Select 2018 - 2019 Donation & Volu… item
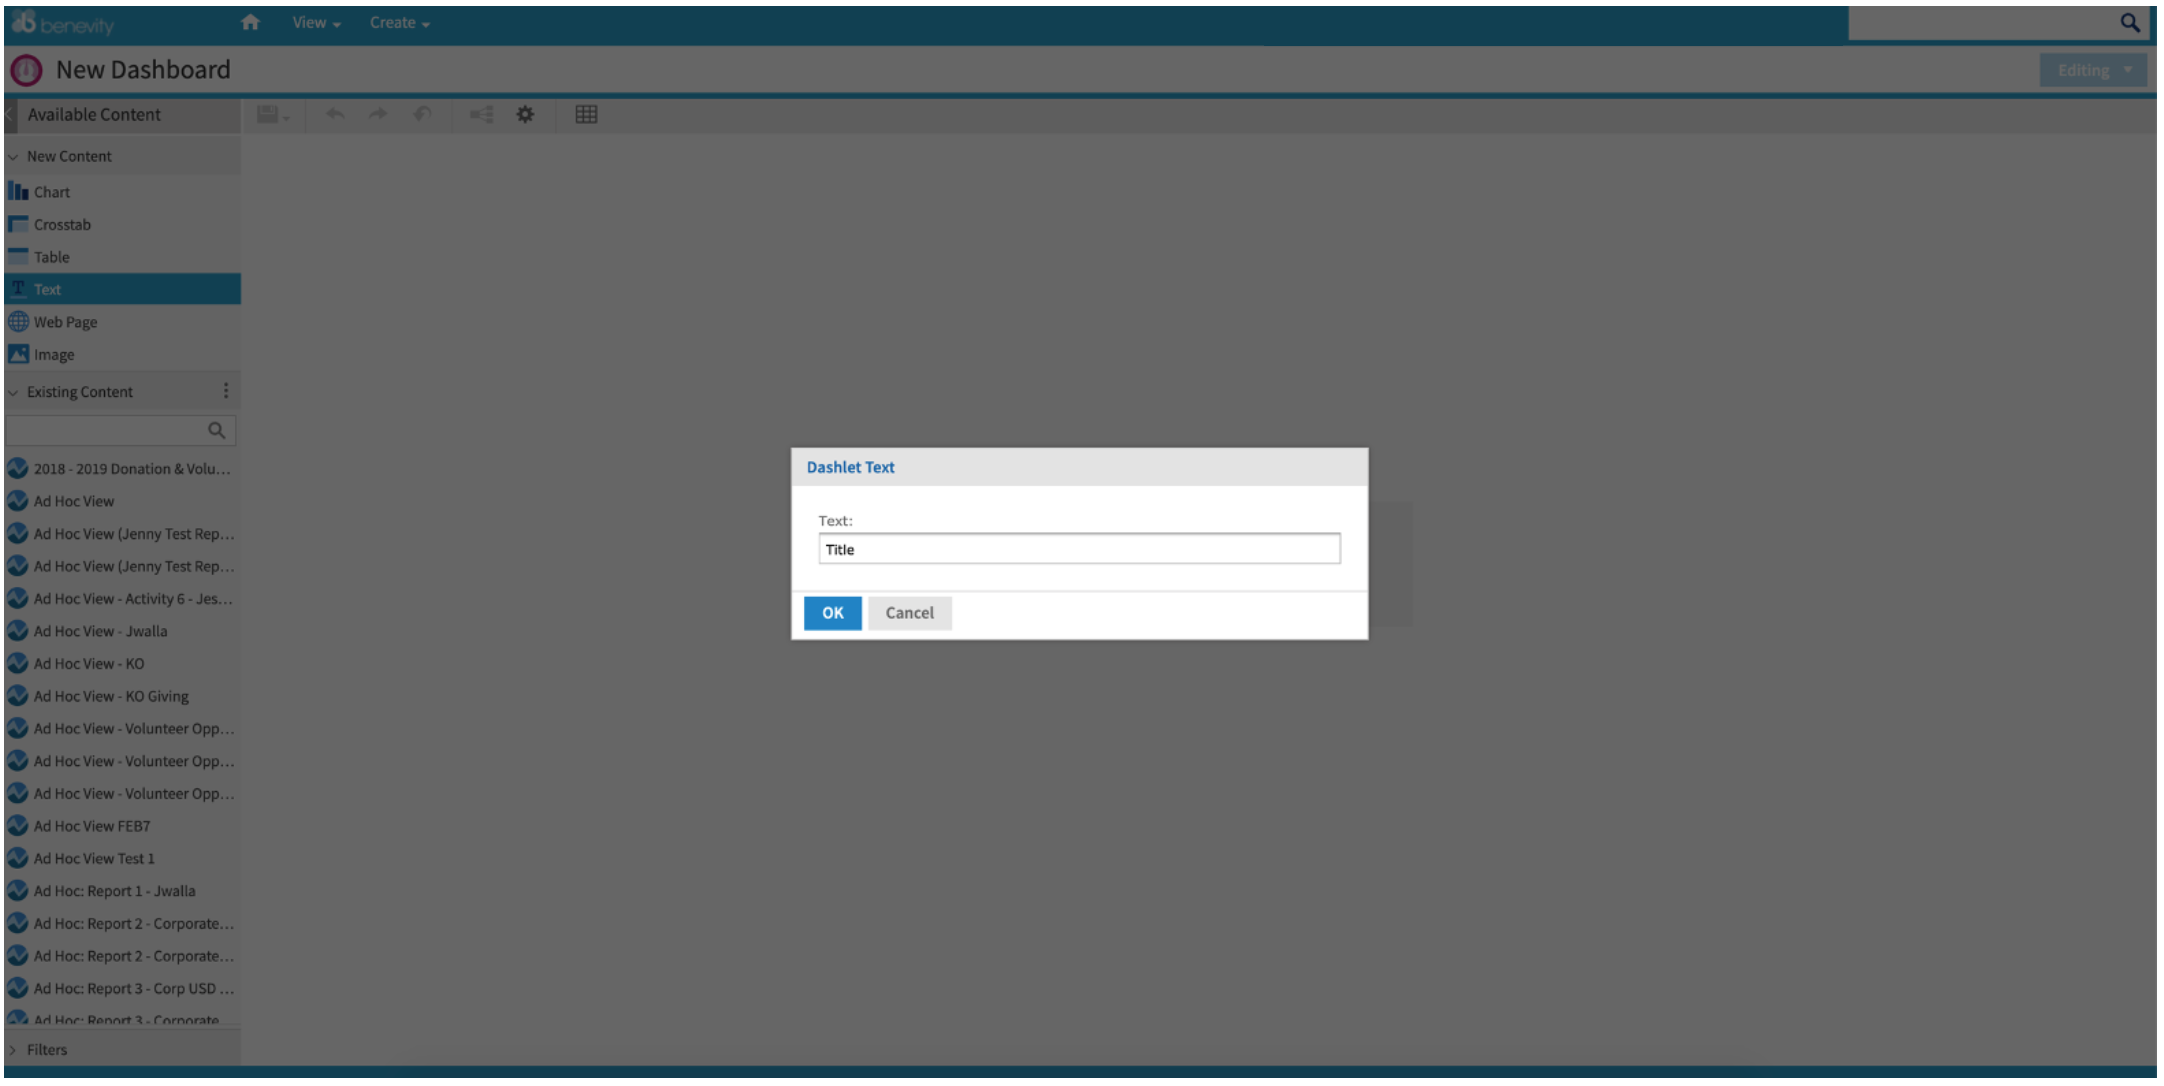The image size is (2164, 1086). (122, 469)
